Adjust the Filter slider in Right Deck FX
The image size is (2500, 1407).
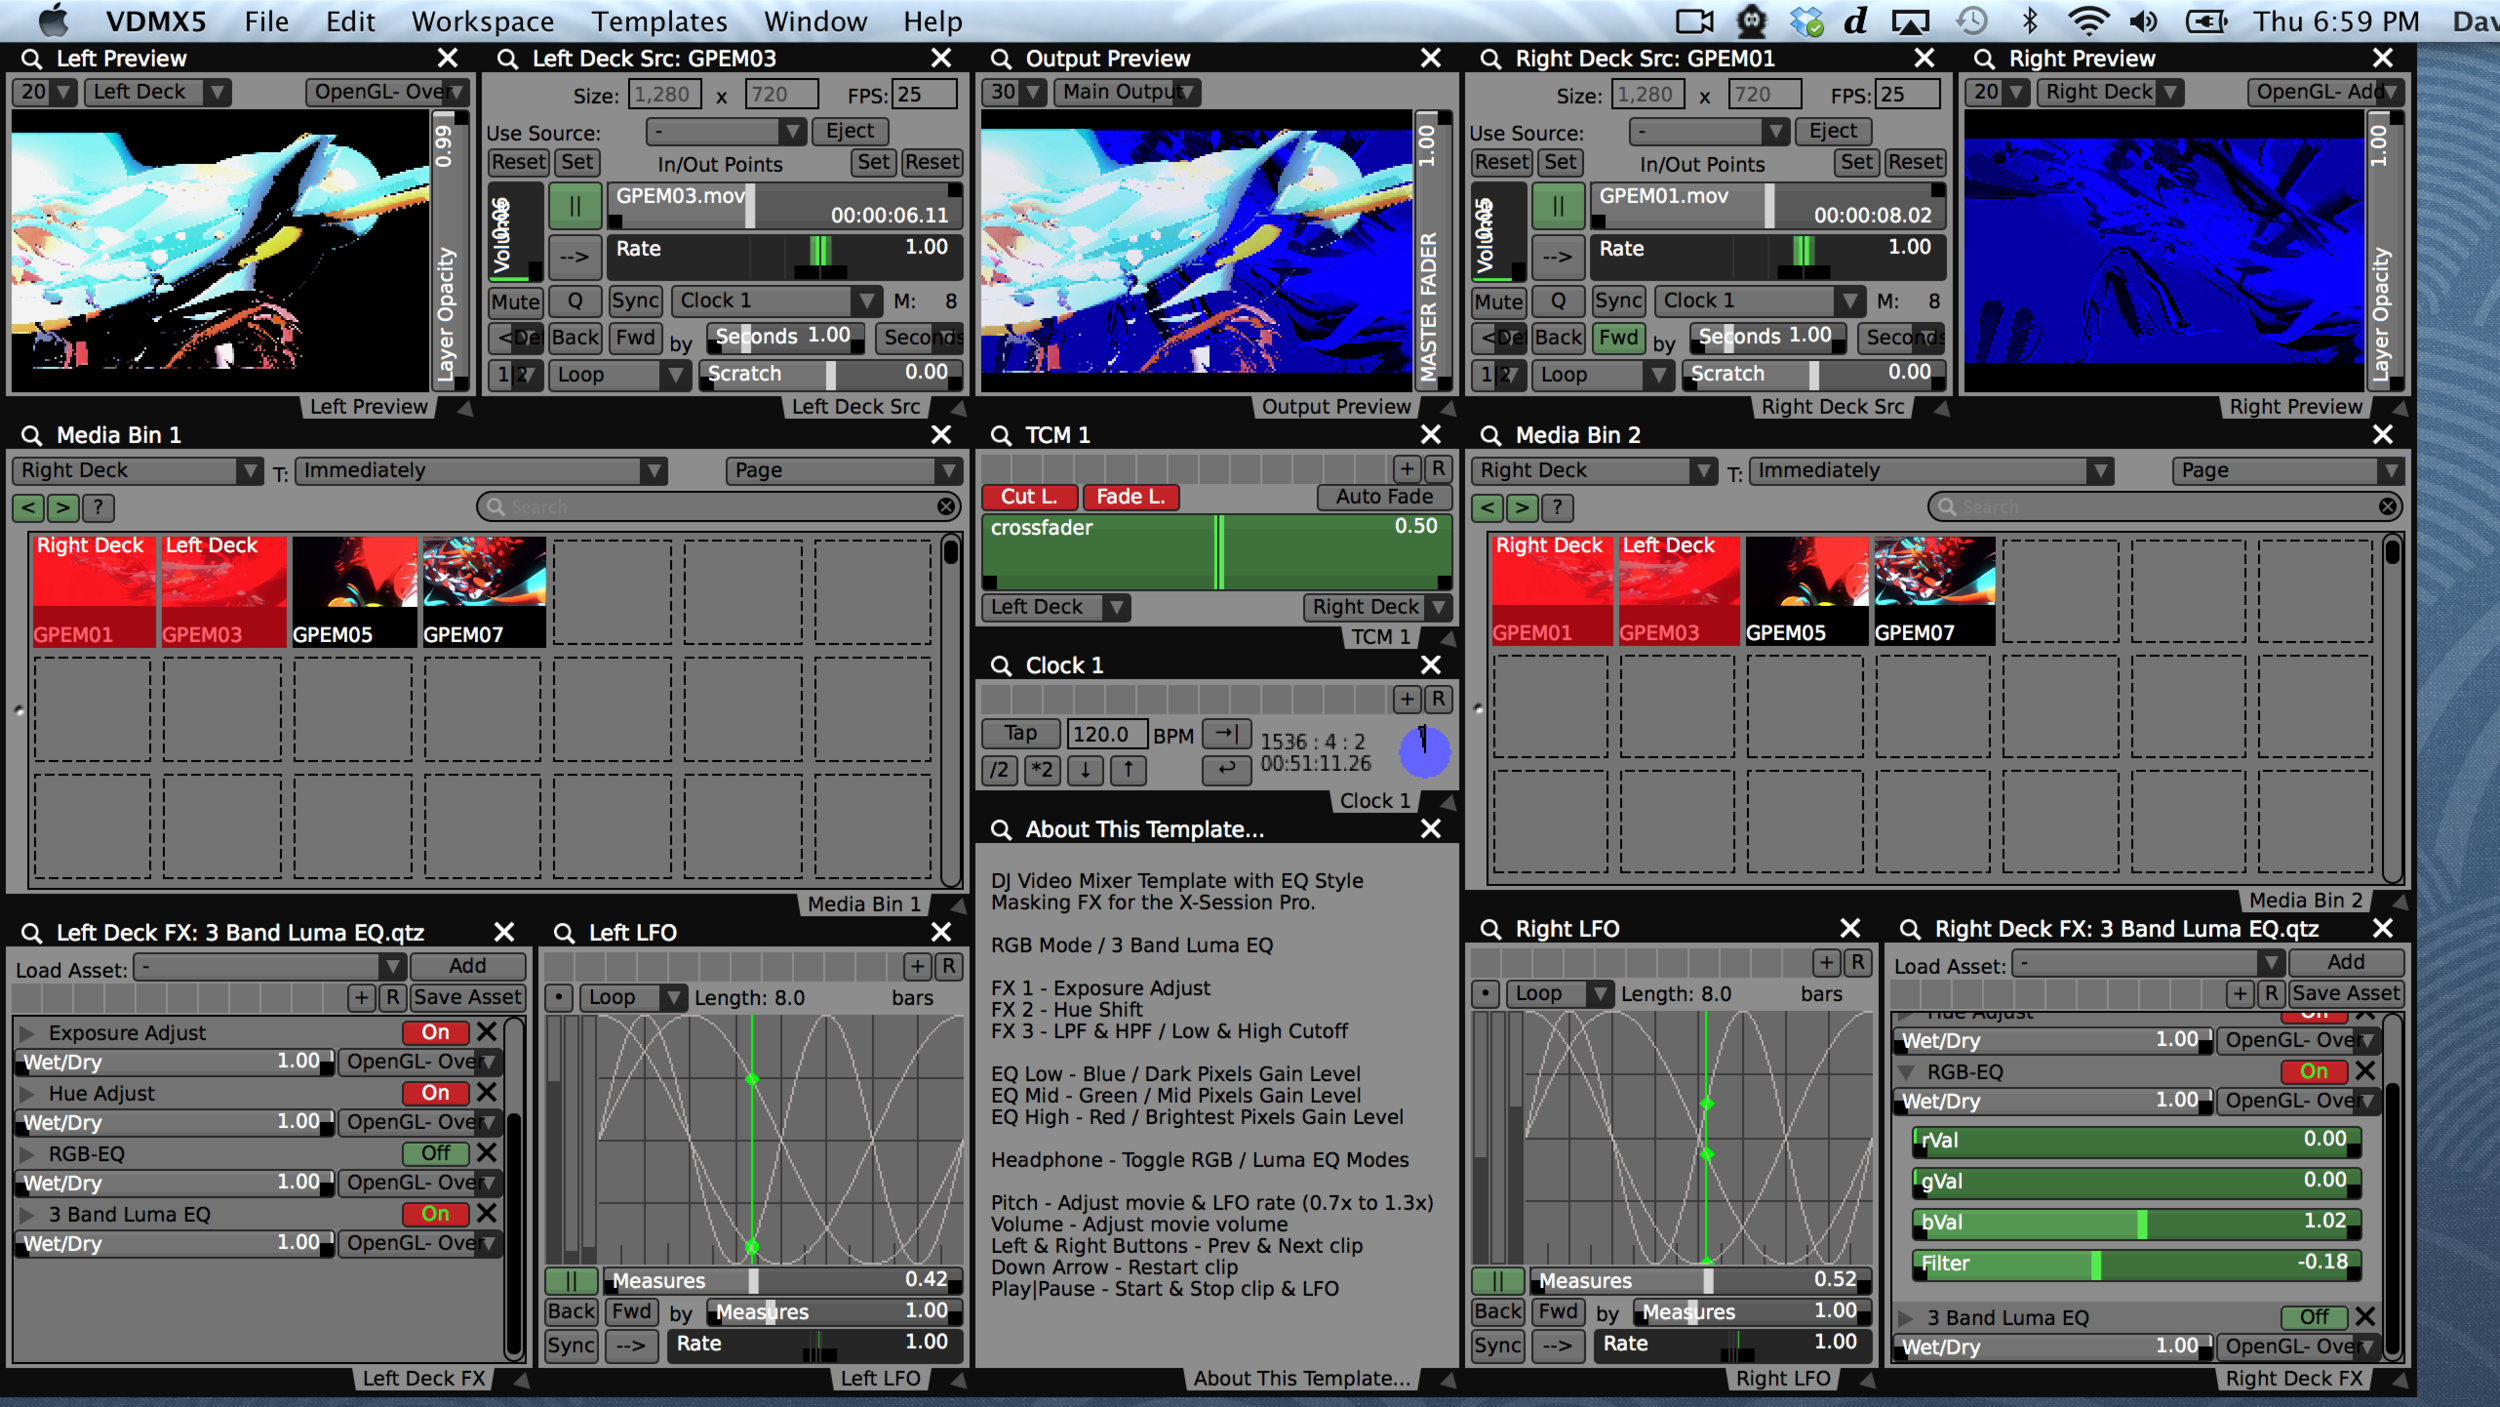pos(2136,1263)
